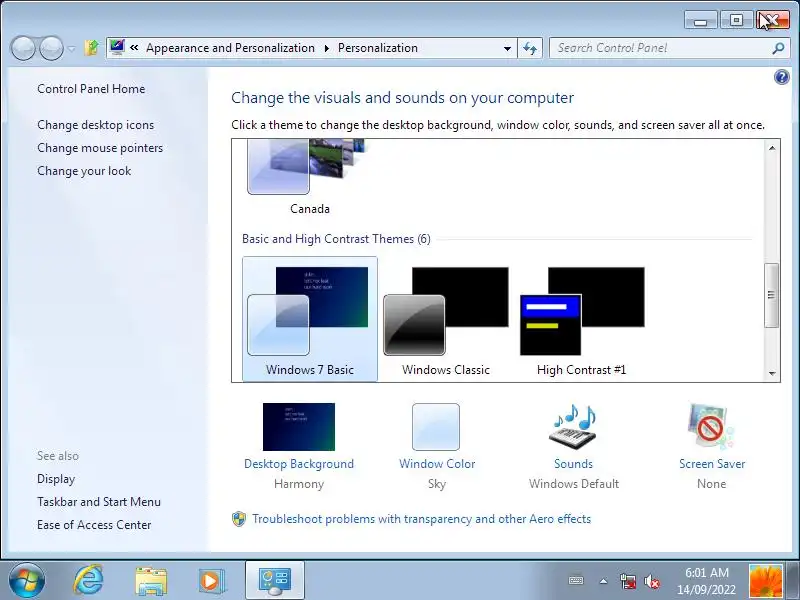Maximize the Personalization window

736,20
